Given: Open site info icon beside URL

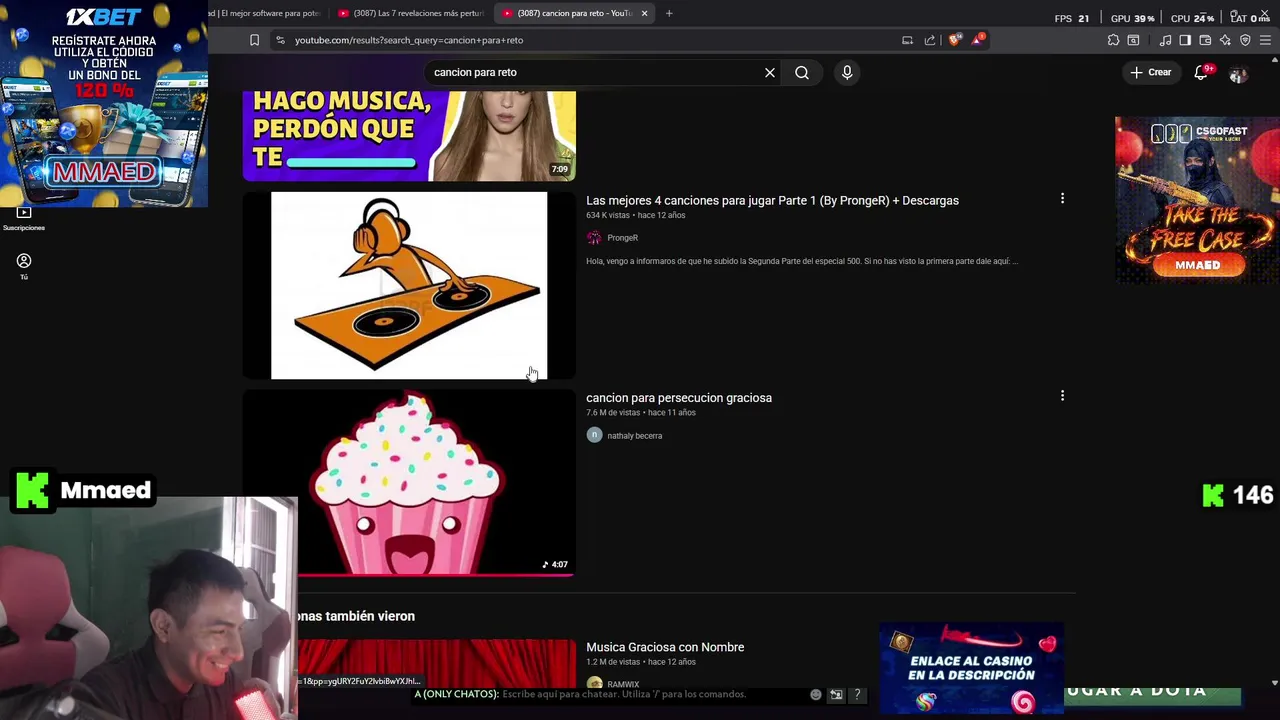Looking at the screenshot, I should (x=280, y=40).
